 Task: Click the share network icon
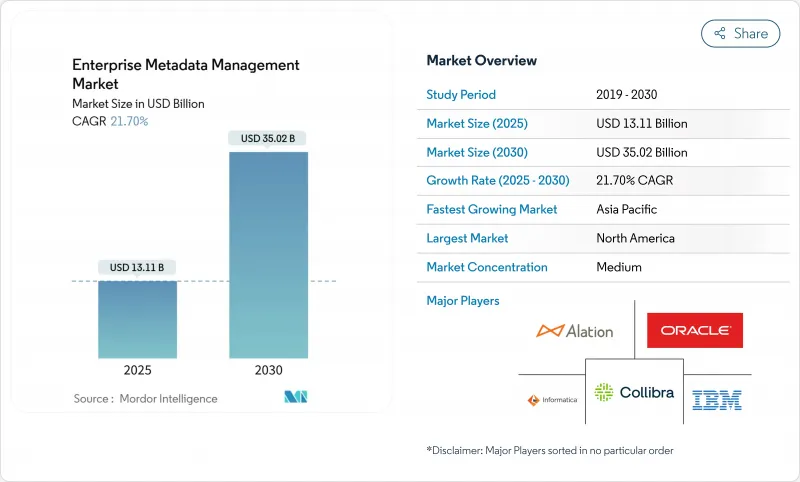(719, 33)
